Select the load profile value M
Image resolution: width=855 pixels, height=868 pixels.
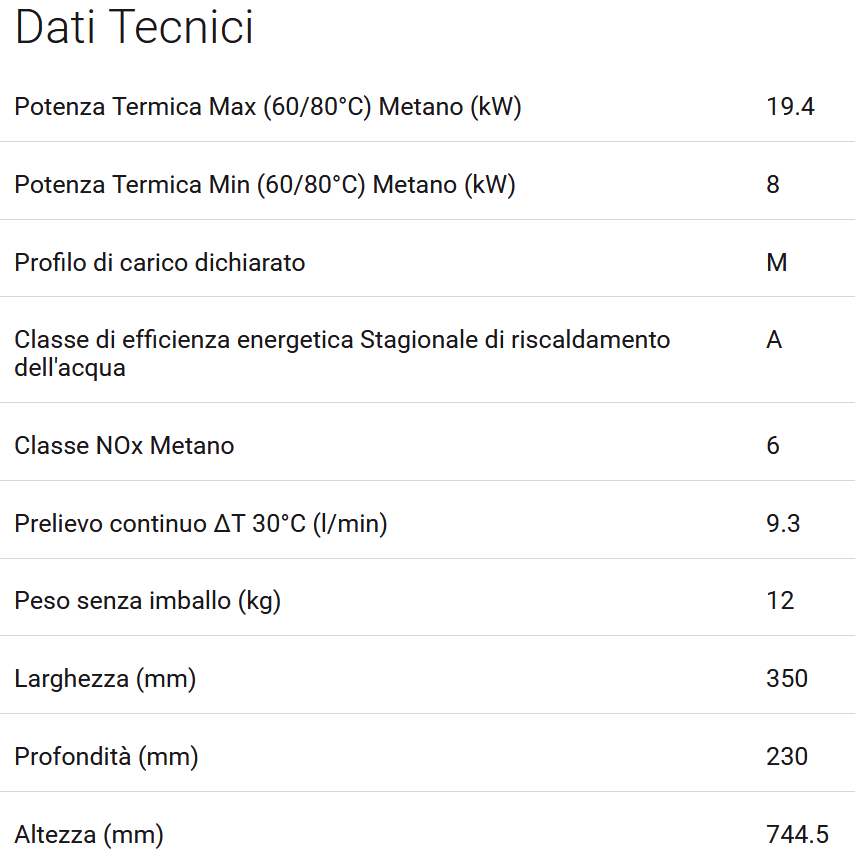tap(777, 262)
